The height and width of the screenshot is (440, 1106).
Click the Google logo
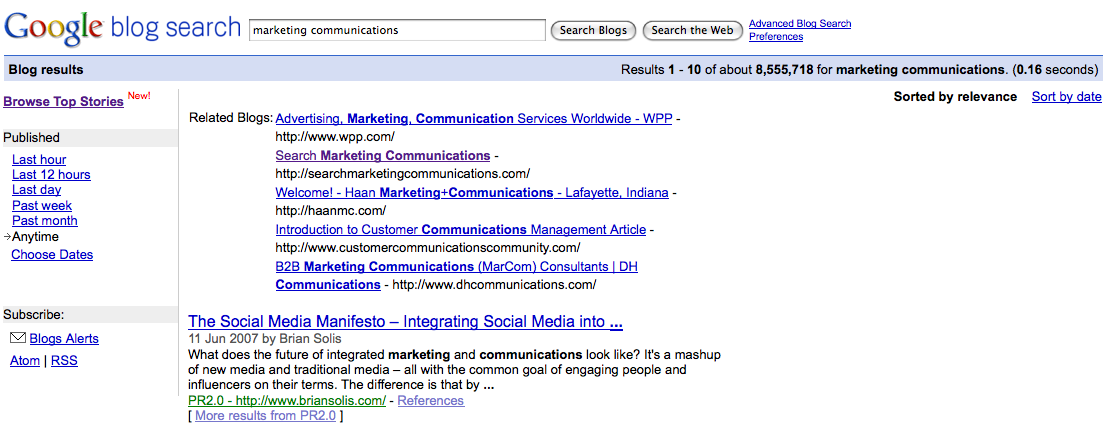point(54,28)
